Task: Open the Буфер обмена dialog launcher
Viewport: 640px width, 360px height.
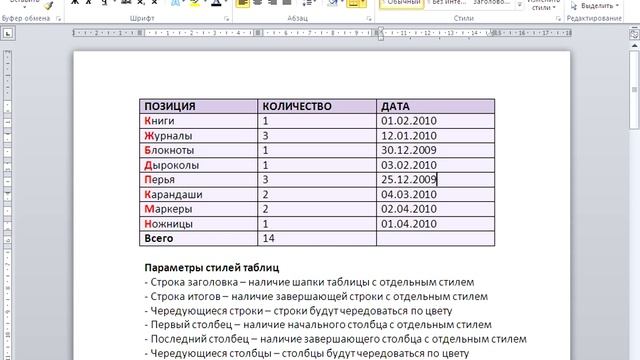Action: [58, 18]
